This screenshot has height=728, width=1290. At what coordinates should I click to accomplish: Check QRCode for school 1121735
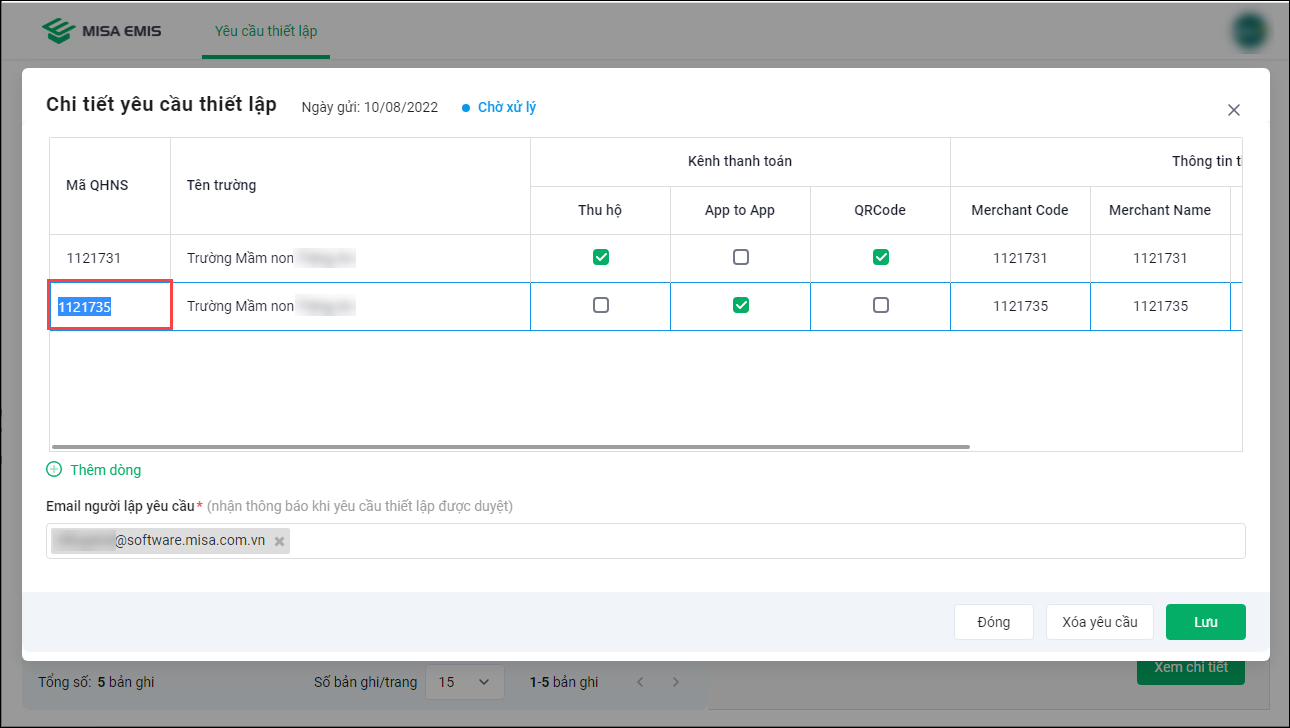[x=881, y=305]
